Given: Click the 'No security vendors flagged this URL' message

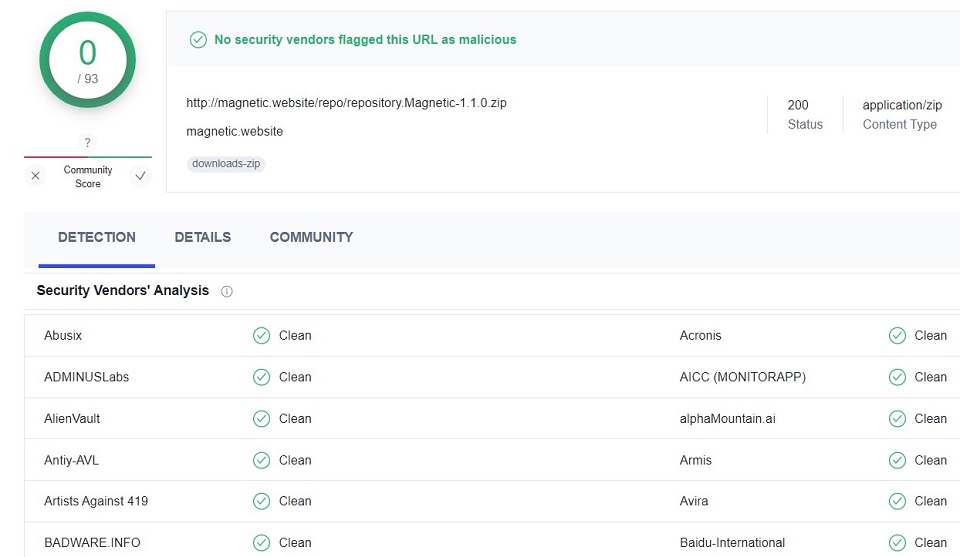Looking at the screenshot, I should point(365,40).
